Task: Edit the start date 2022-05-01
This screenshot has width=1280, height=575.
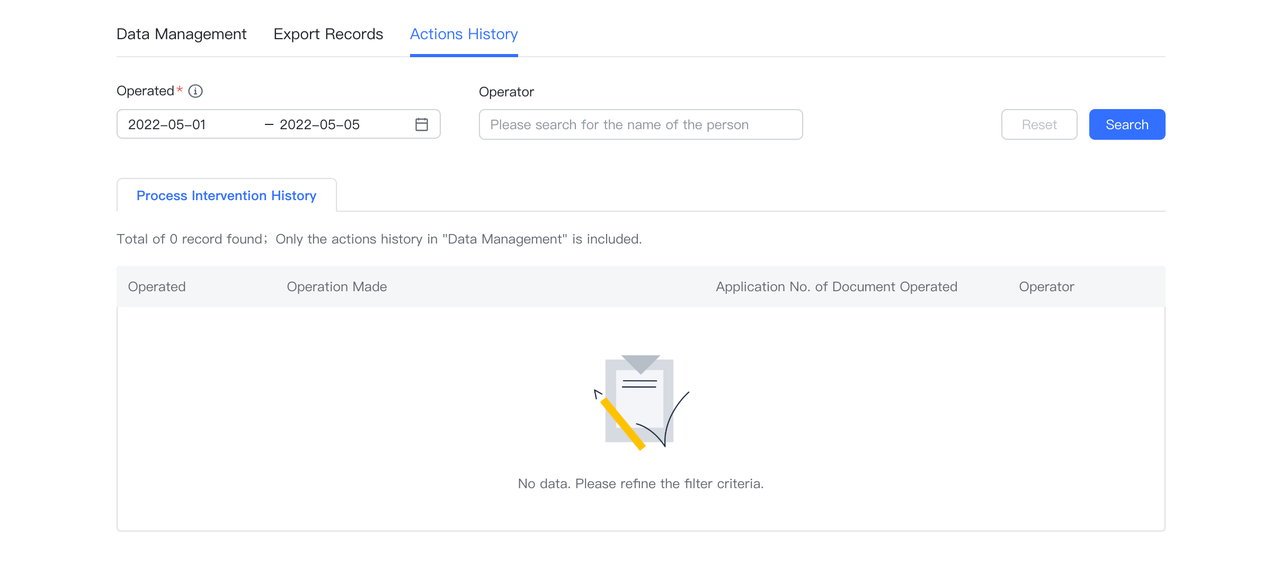Action: (x=167, y=125)
